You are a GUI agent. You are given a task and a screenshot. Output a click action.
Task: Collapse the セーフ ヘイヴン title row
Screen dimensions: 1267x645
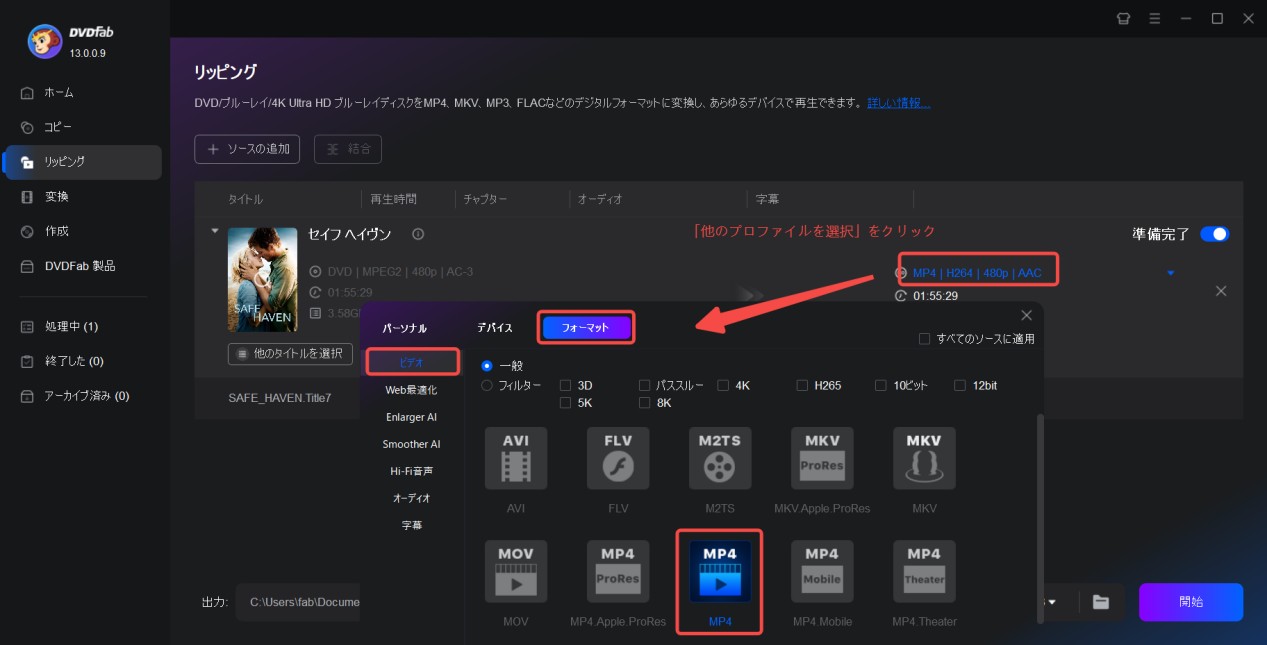tap(214, 231)
